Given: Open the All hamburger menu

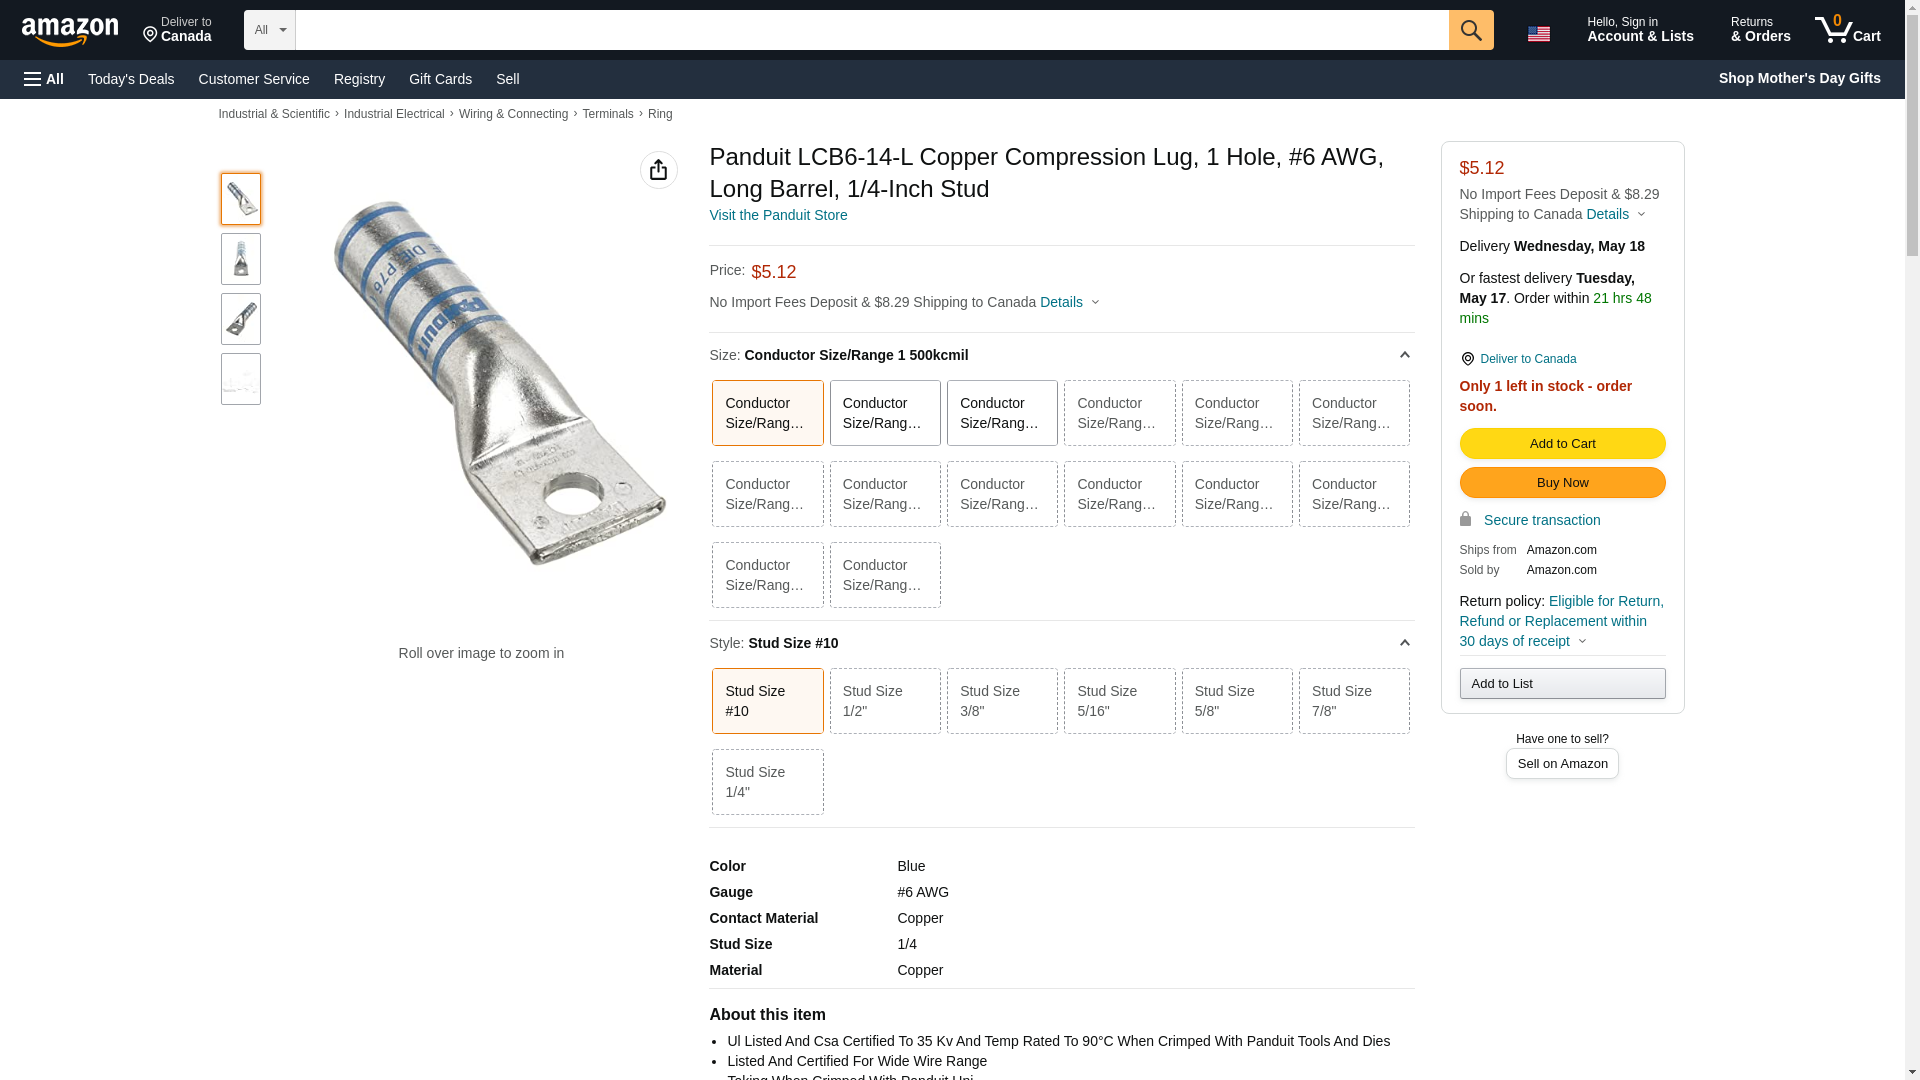Looking at the screenshot, I should [x=44, y=79].
